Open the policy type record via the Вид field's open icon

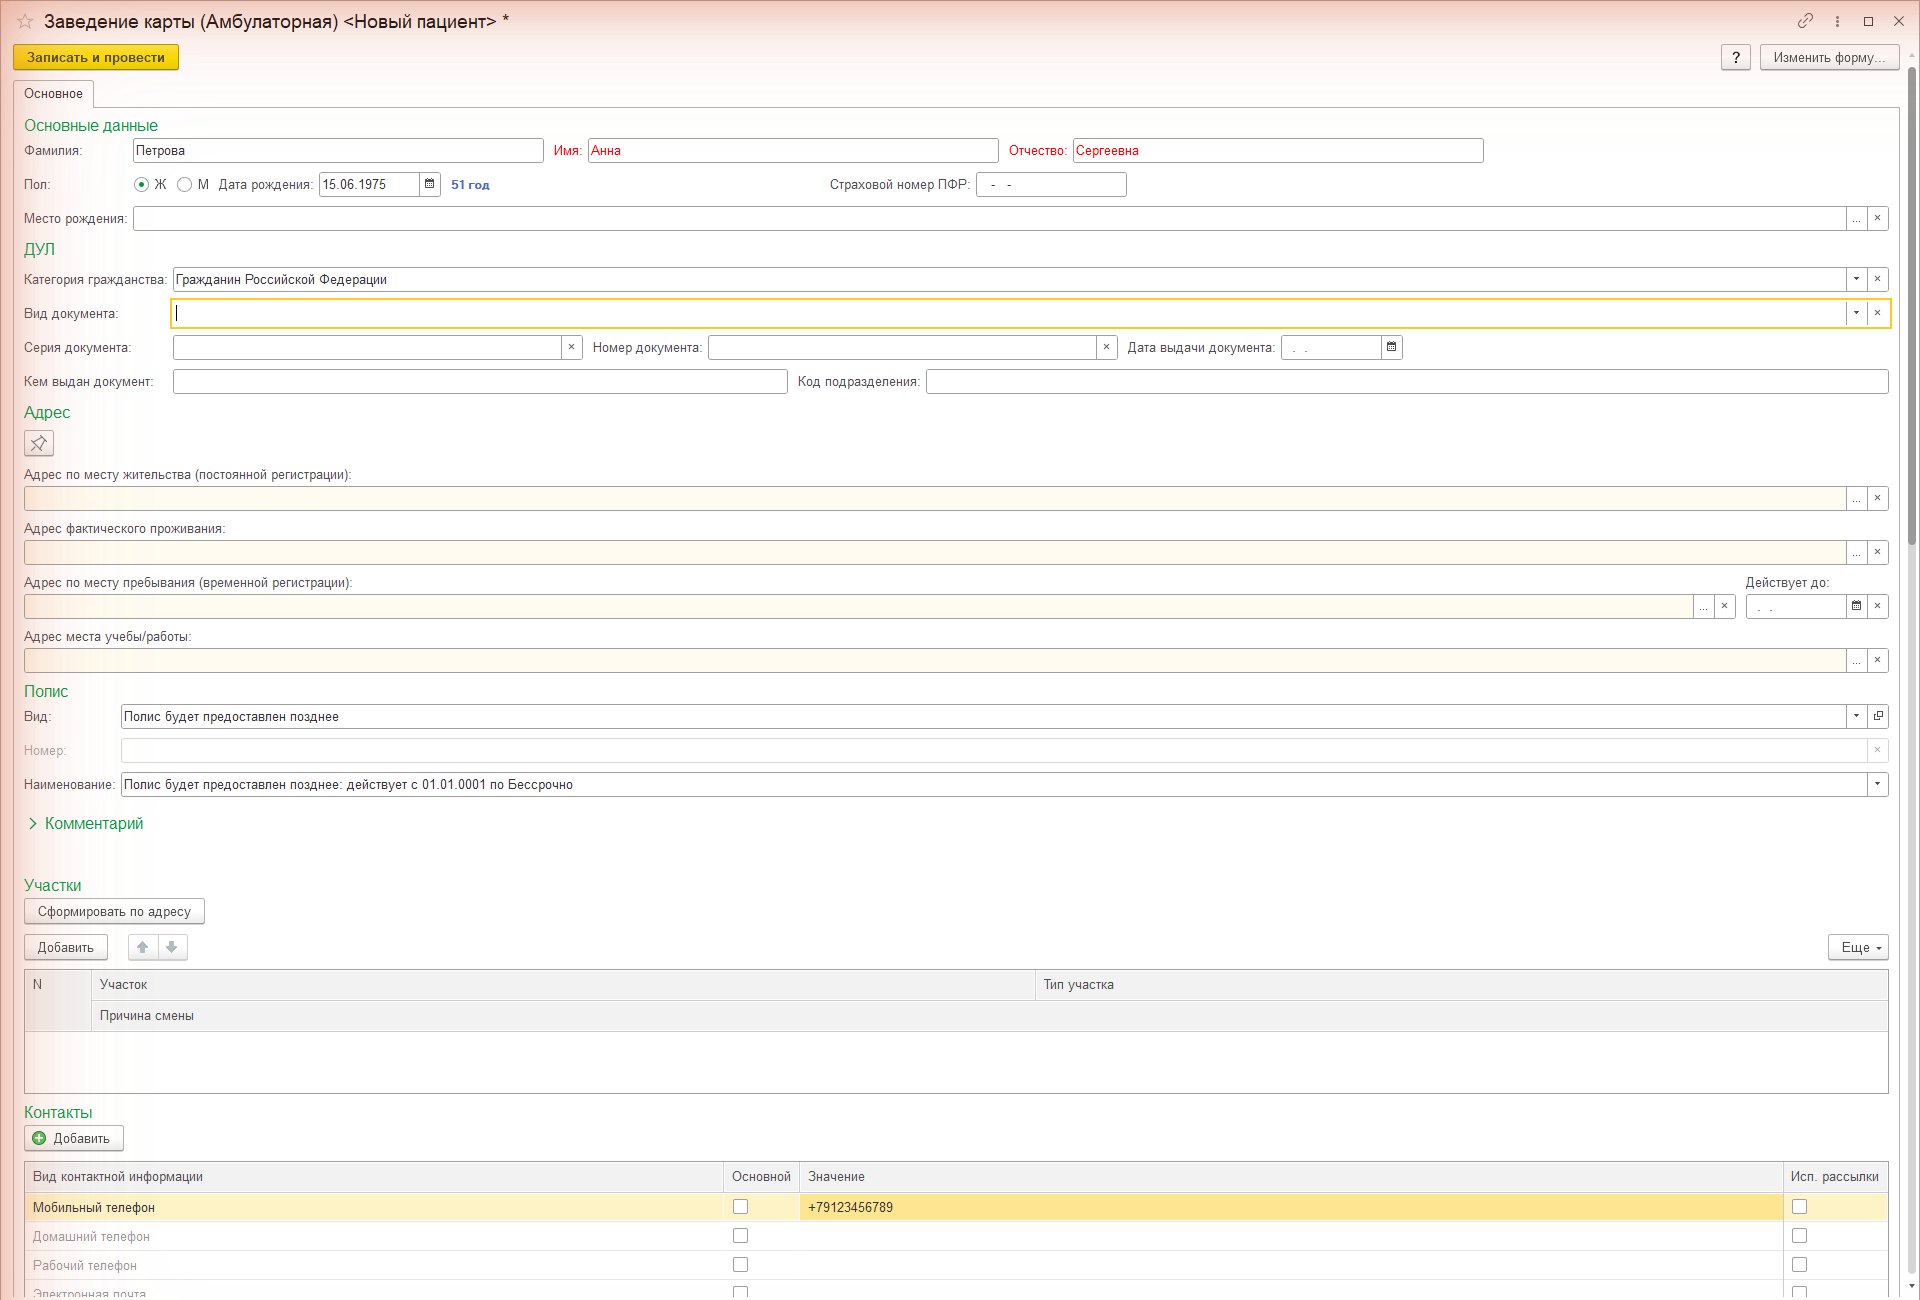[x=1878, y=716]
